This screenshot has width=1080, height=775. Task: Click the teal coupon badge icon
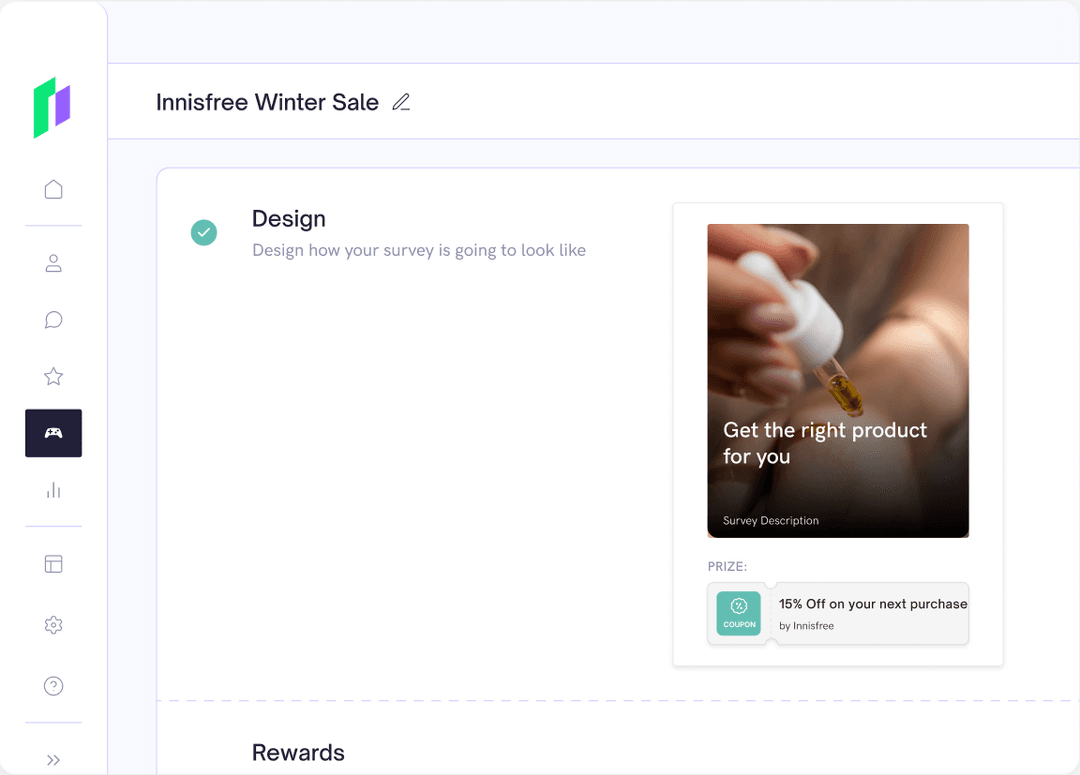coord(739,613)
